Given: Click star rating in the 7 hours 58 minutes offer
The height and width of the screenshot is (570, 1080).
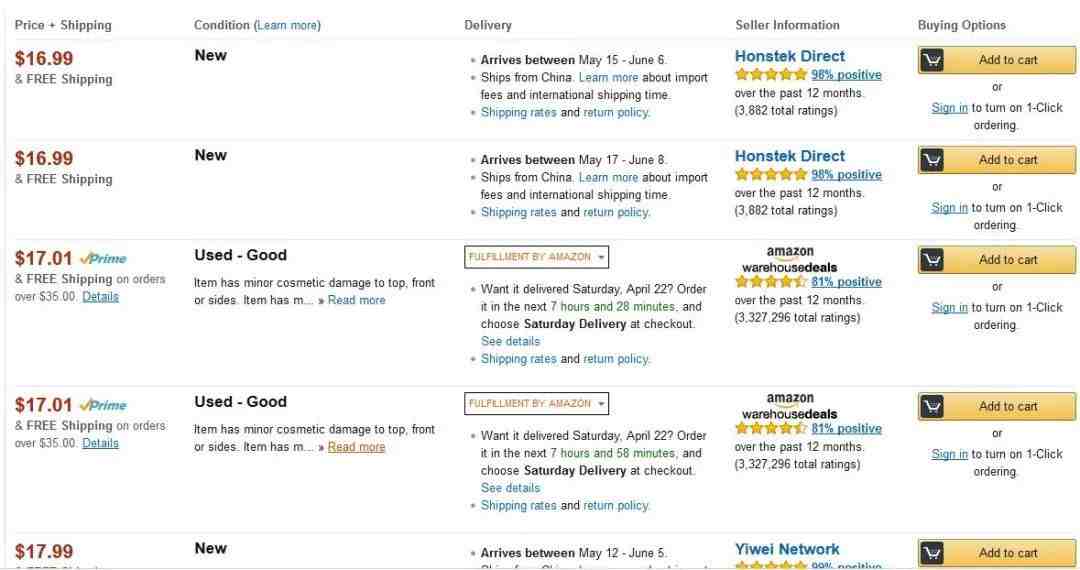Looking at the screenshot, I should 771,429.
